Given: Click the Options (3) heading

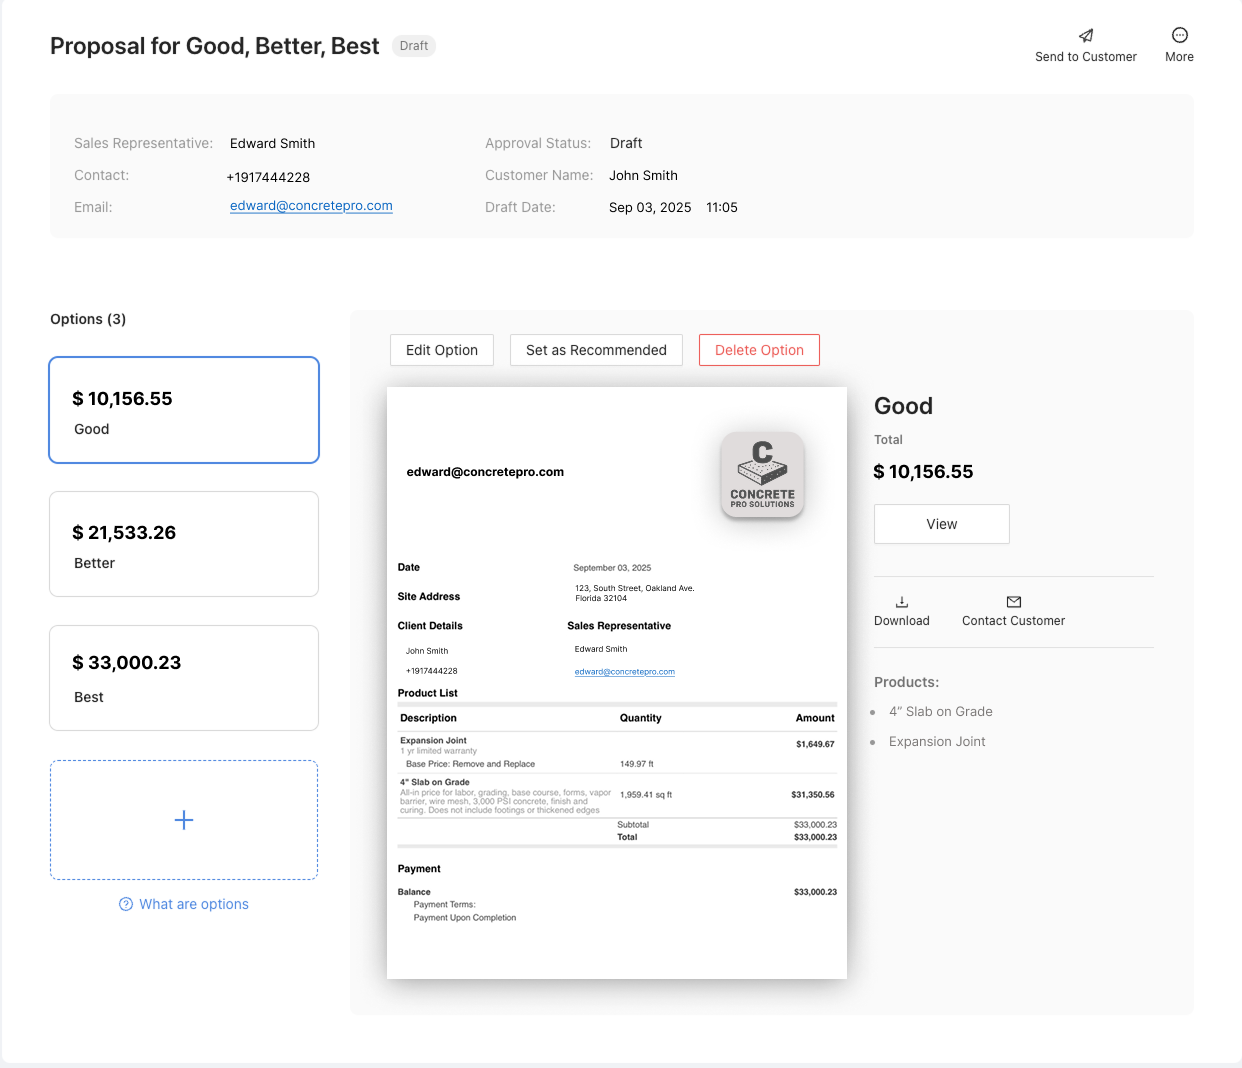Looking at the screenshot, I should click(x=88, y=319).
